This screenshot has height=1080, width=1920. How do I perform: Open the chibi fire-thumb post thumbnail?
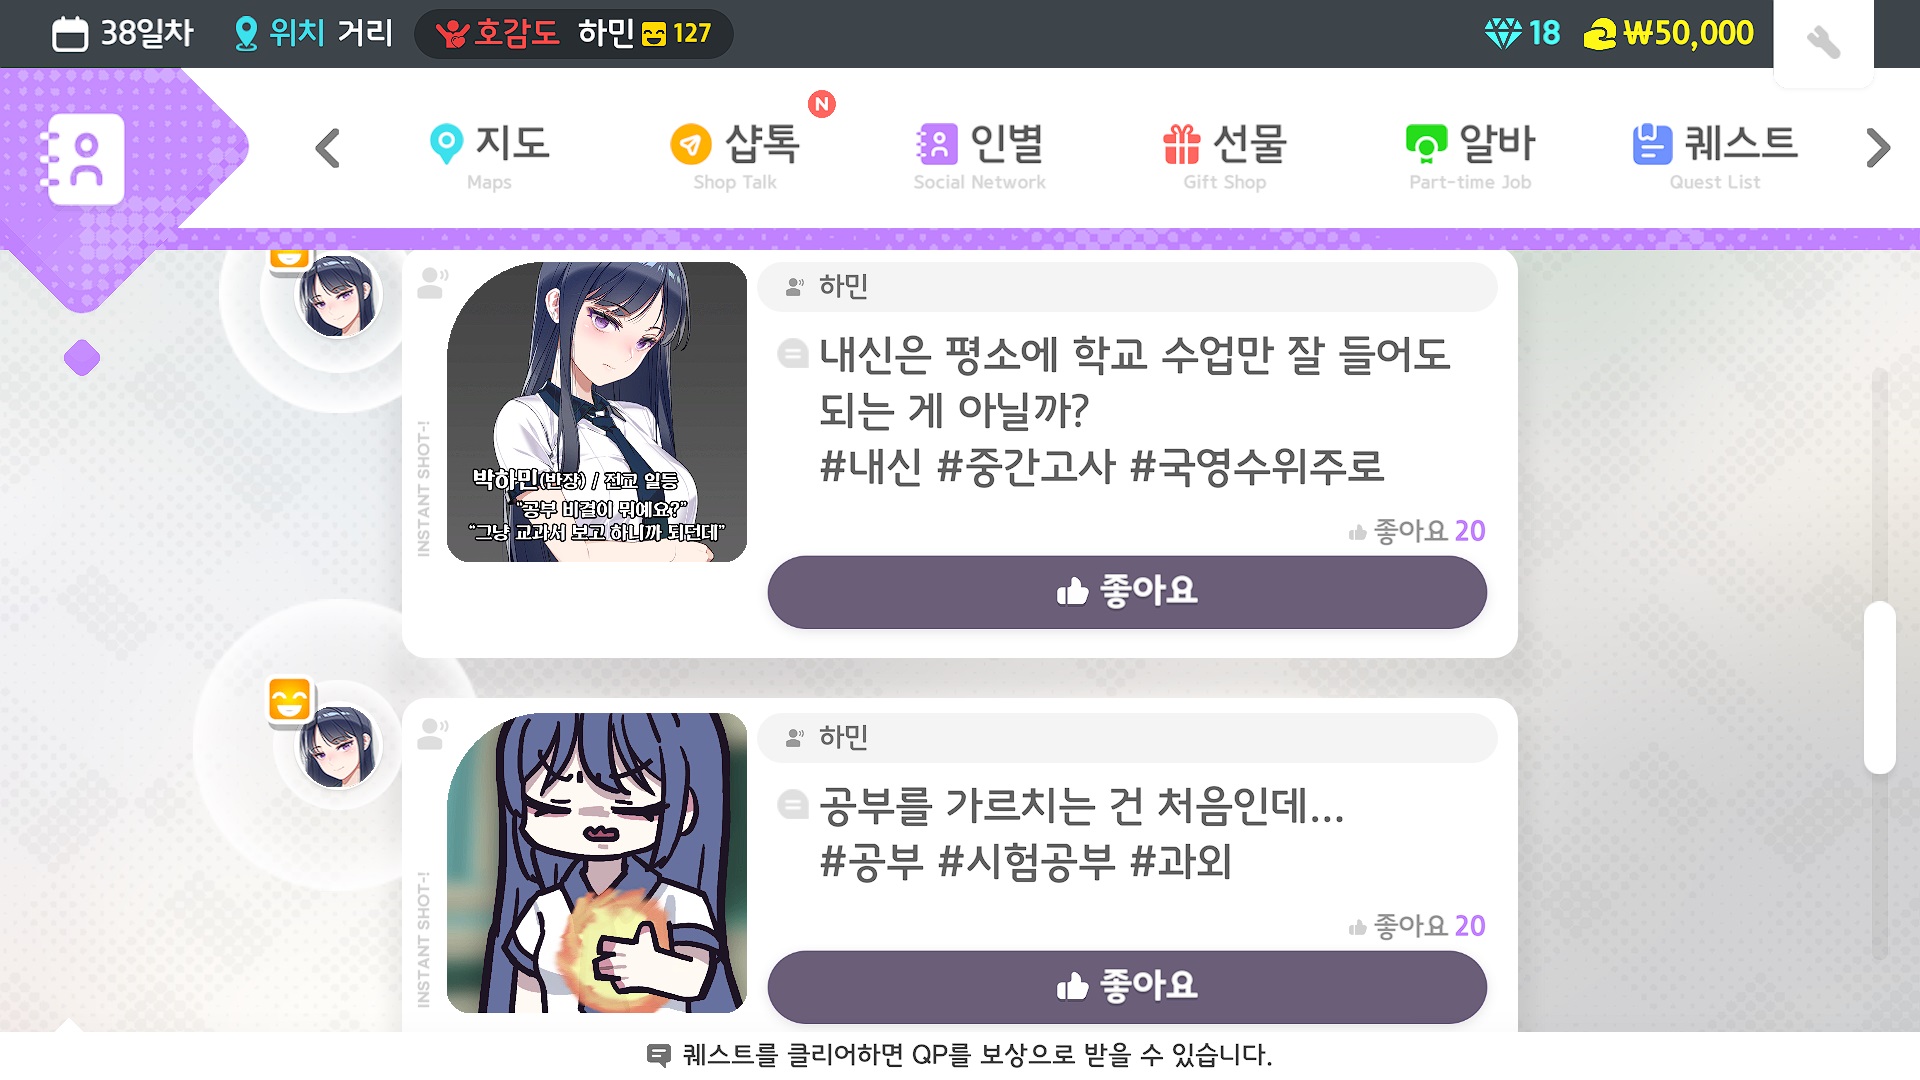[x=597, y=863]
